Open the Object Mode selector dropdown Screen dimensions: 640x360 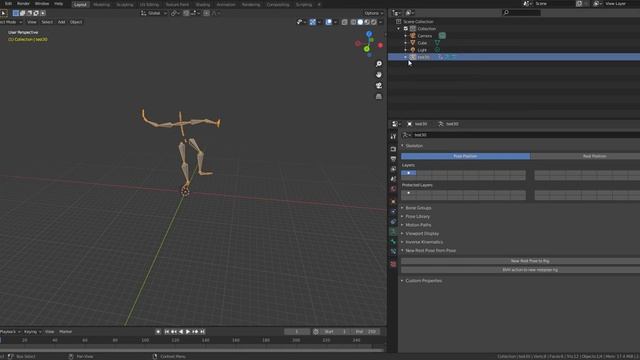pyautogui.click(x=10, y=22)
